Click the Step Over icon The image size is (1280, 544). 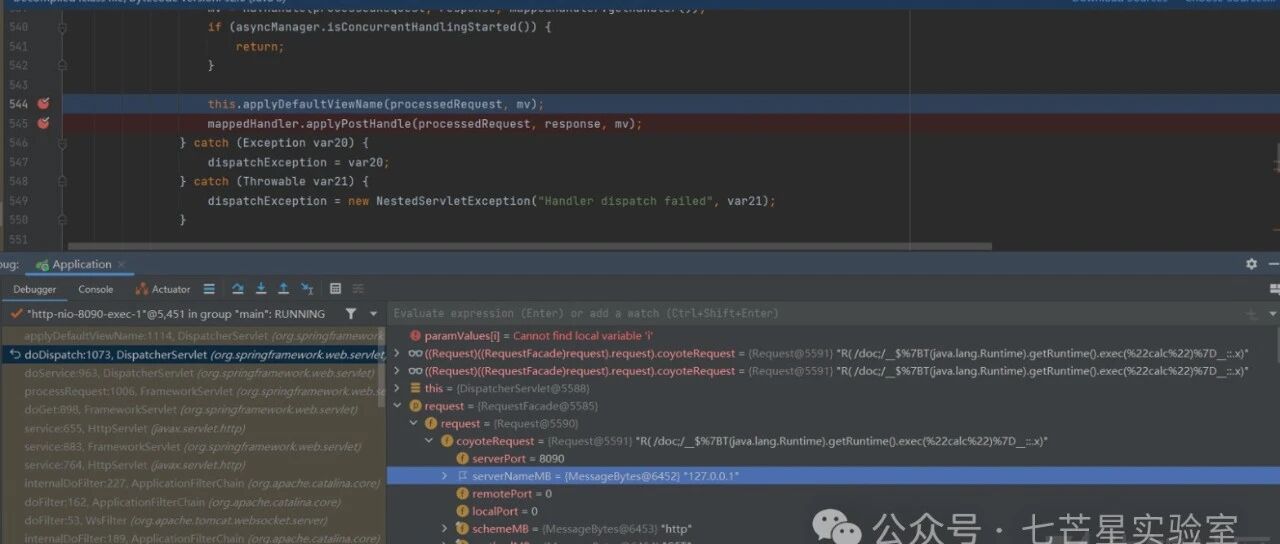tap(238, 289)
